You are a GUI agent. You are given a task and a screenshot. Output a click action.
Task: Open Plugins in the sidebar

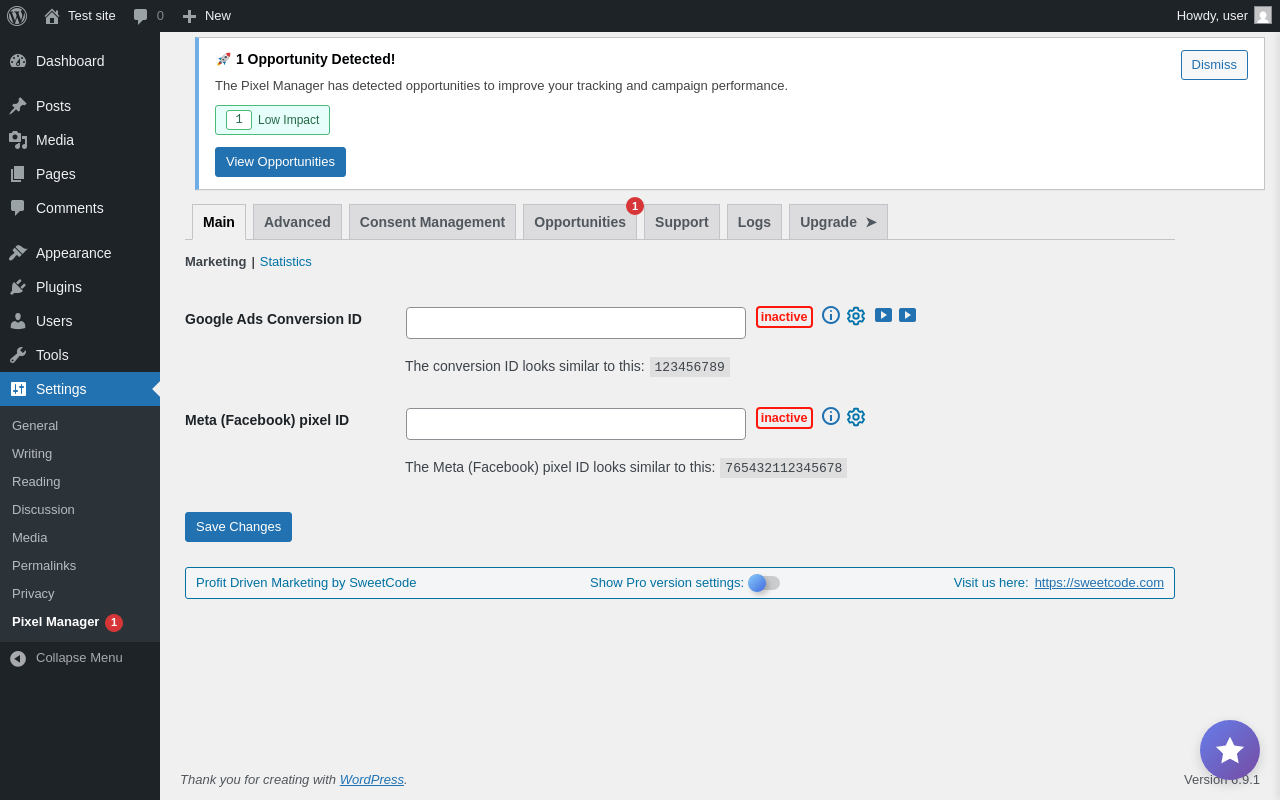(x=59, y=287)
